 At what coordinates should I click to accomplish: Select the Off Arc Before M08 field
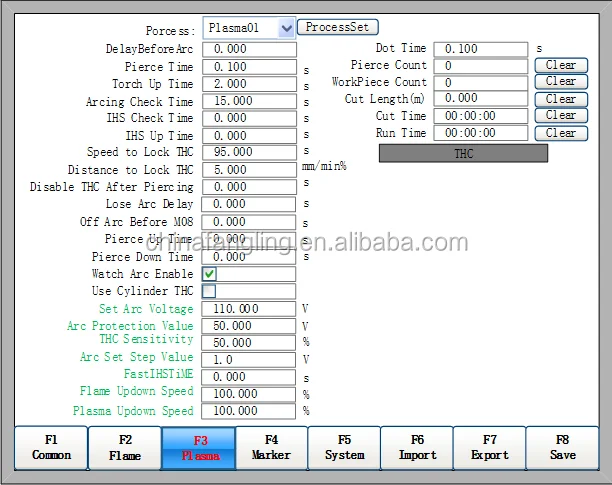click(x=249, y=222)
